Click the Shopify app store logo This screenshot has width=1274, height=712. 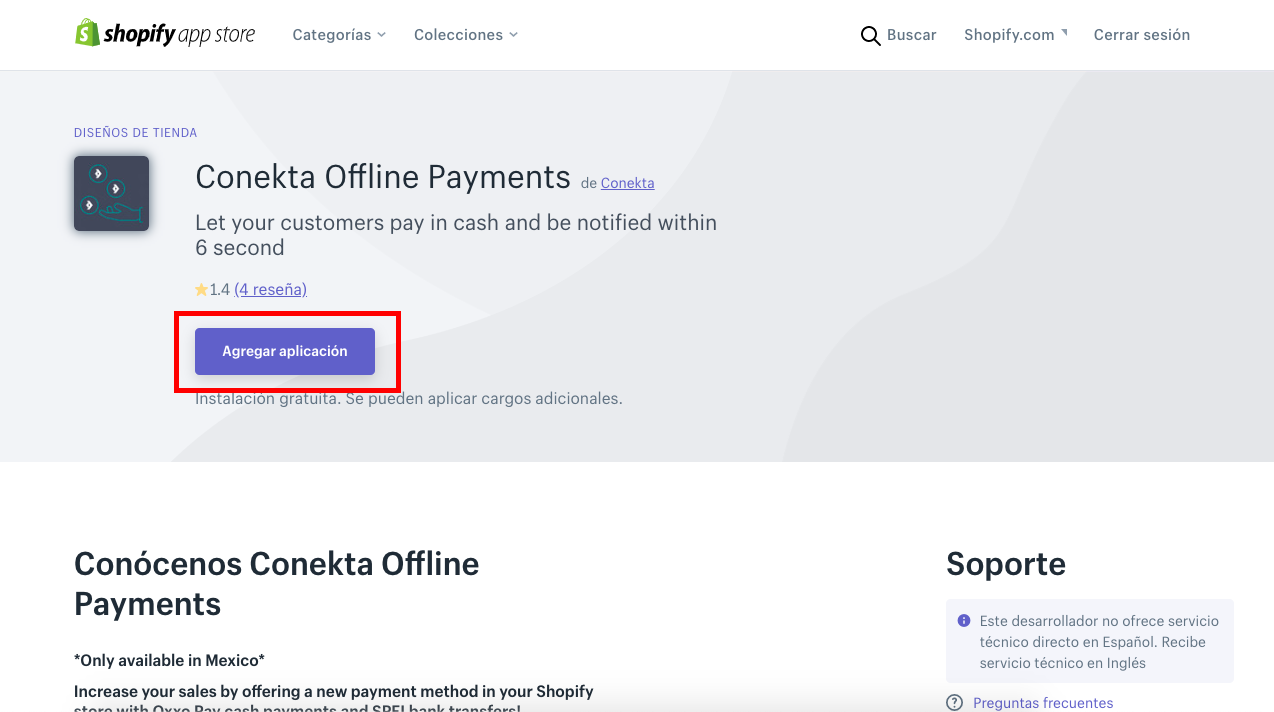(x=165, y=34)
